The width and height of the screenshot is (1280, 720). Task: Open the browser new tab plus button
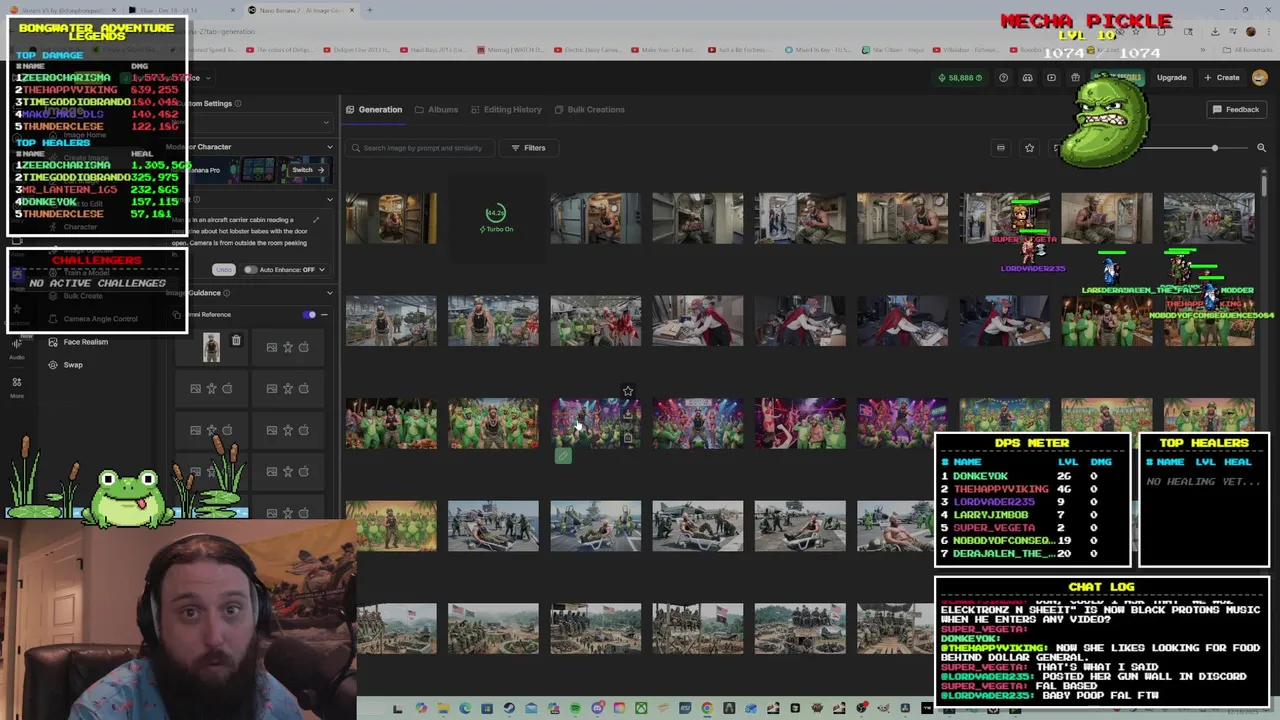369,10
